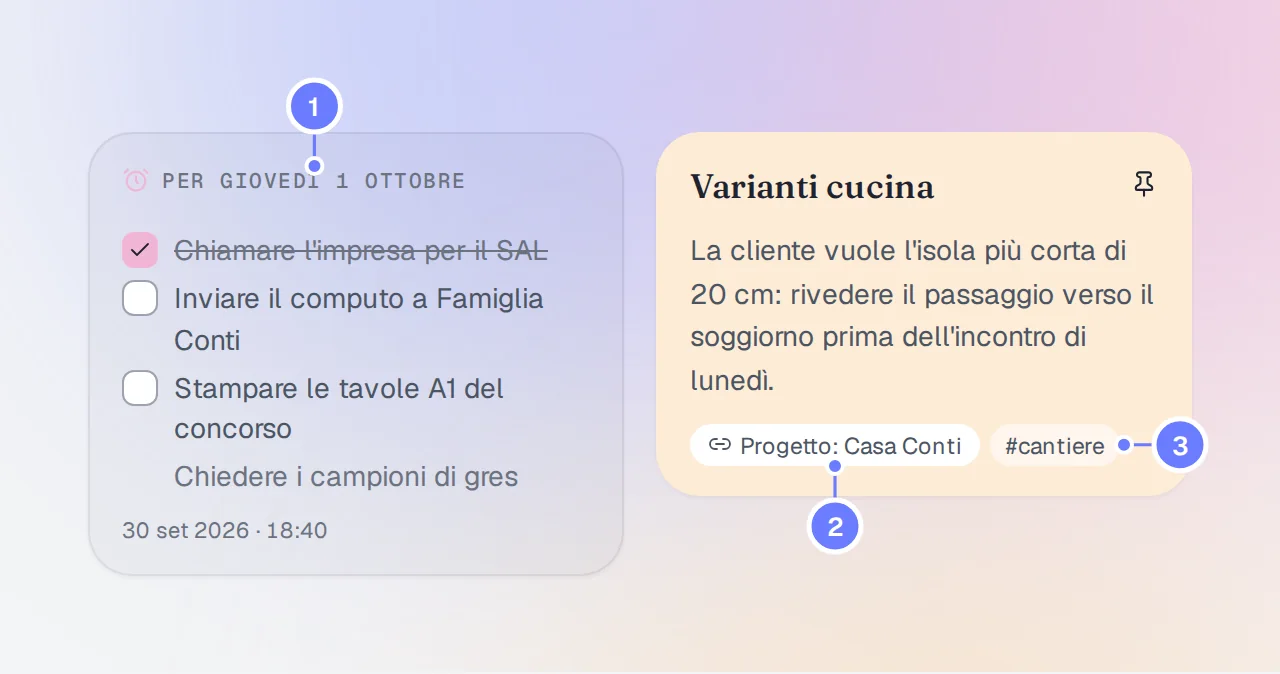Image resolution: width=1280 pixels, height=674 pixels.
Task: Click the link icon in Progetto chip
Action: (x=719, y=445)
